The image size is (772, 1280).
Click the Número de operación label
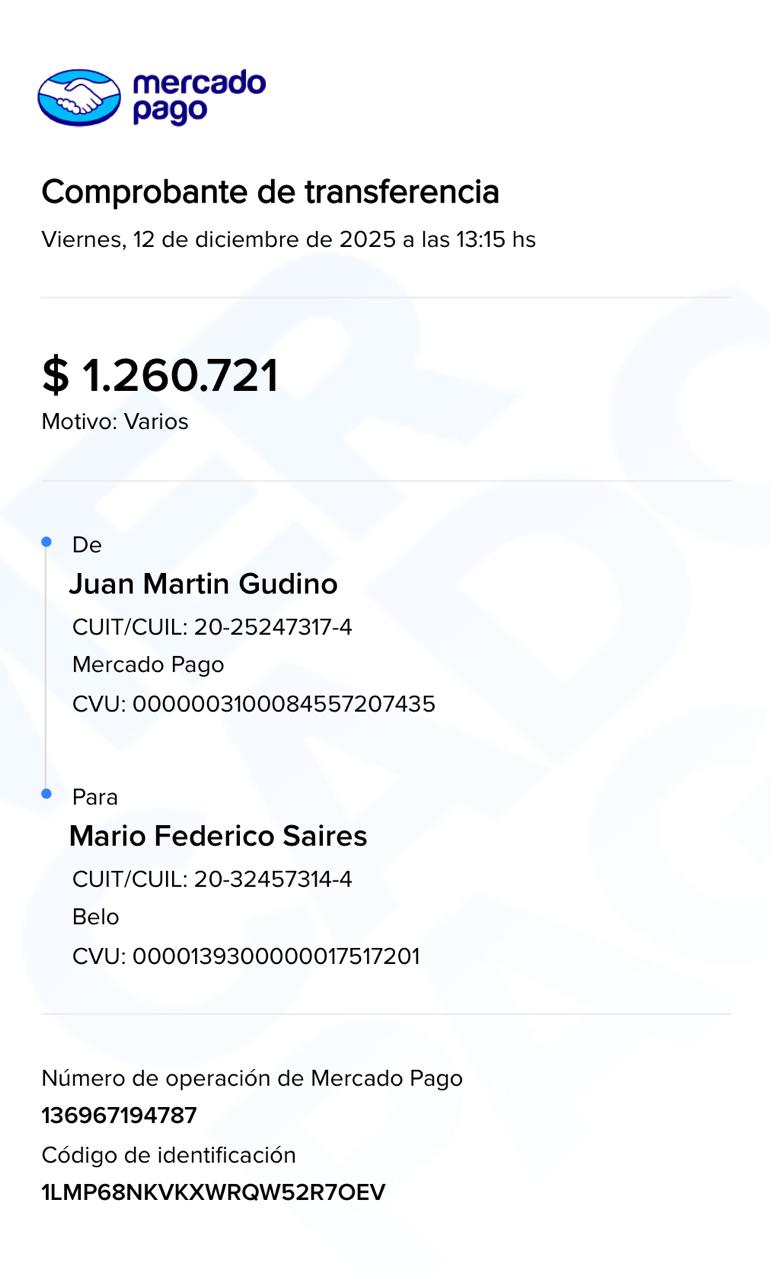[252, 1078]
